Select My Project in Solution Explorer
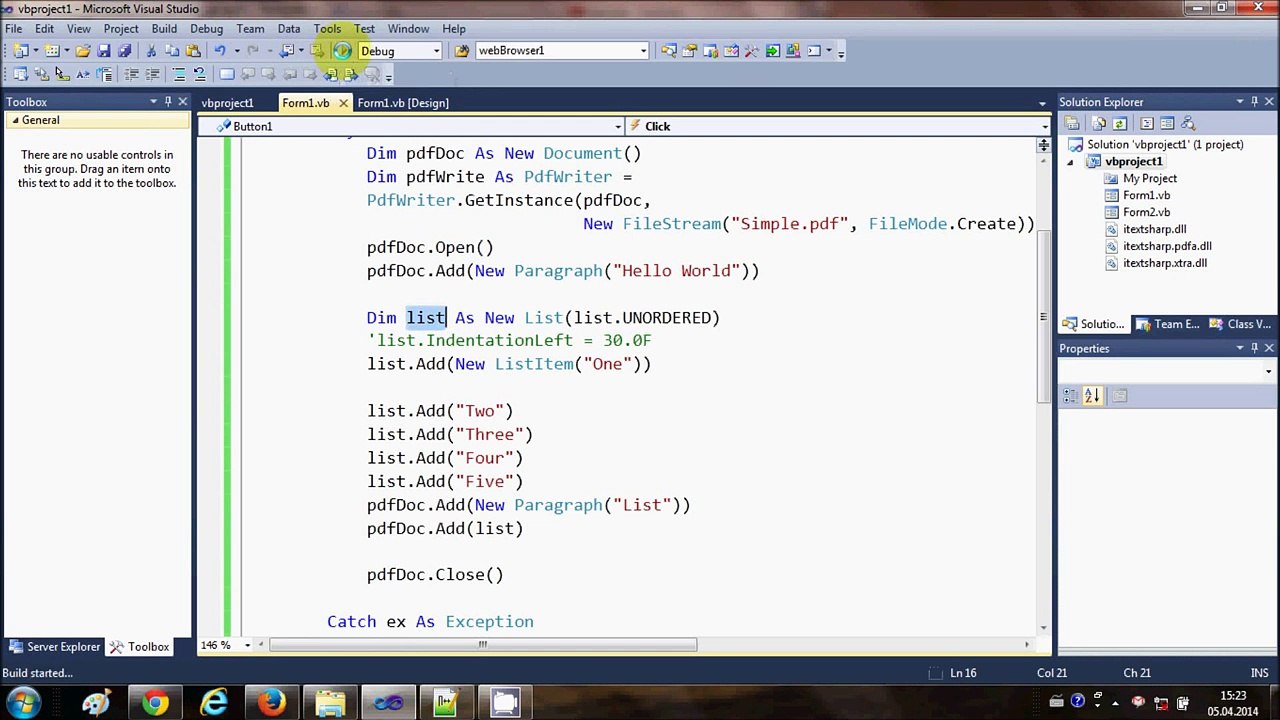 [1150, 178]
